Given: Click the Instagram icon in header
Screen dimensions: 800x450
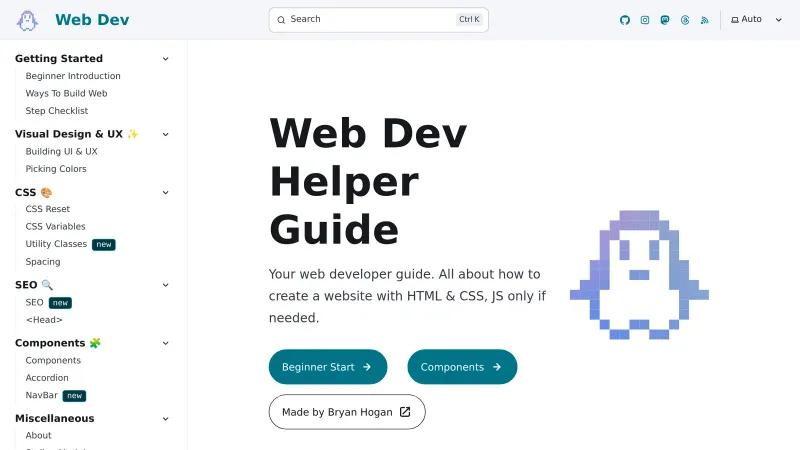Looking at the screenshot, I should point(645,20).
